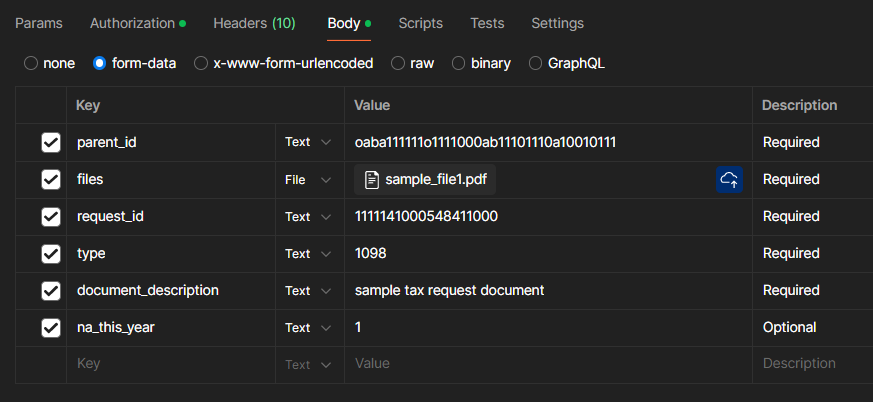Open the Text dropdown in empty Key row
Screen dimensions: 873x402
click(x=308, y=365)
